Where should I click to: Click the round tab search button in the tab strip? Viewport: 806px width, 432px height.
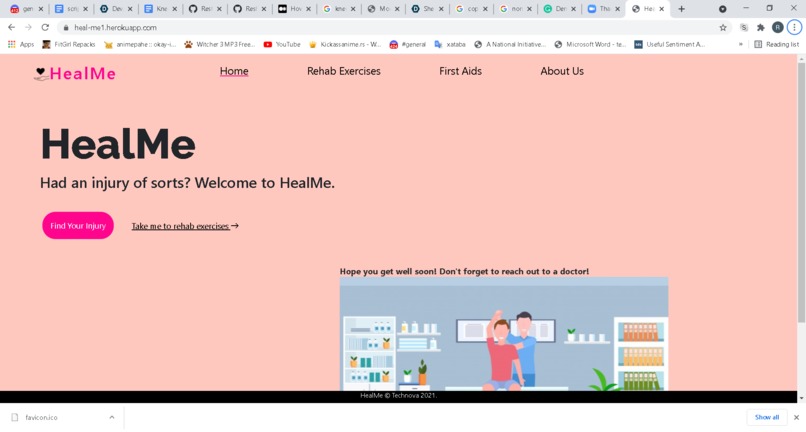tap(722, 9)
